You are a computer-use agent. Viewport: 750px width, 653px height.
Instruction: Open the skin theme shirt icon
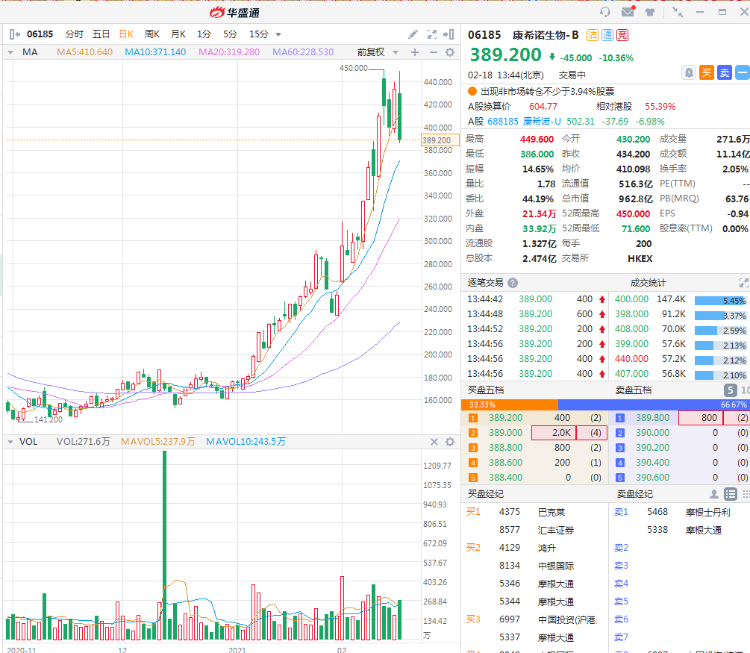click(x=650, y=12)
